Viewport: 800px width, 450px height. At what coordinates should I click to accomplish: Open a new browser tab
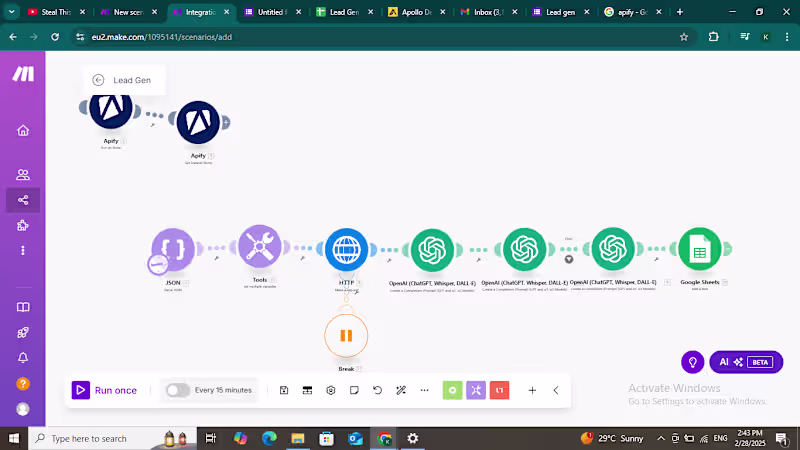[680, 12]
